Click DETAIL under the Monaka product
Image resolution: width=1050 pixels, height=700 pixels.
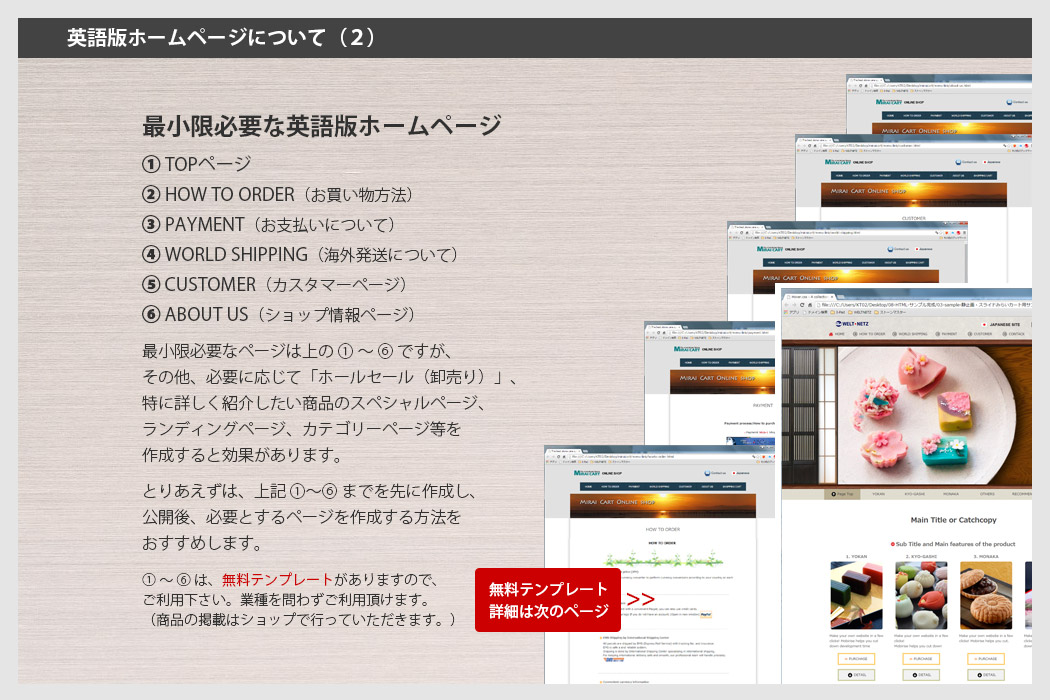tap(986, 675)
